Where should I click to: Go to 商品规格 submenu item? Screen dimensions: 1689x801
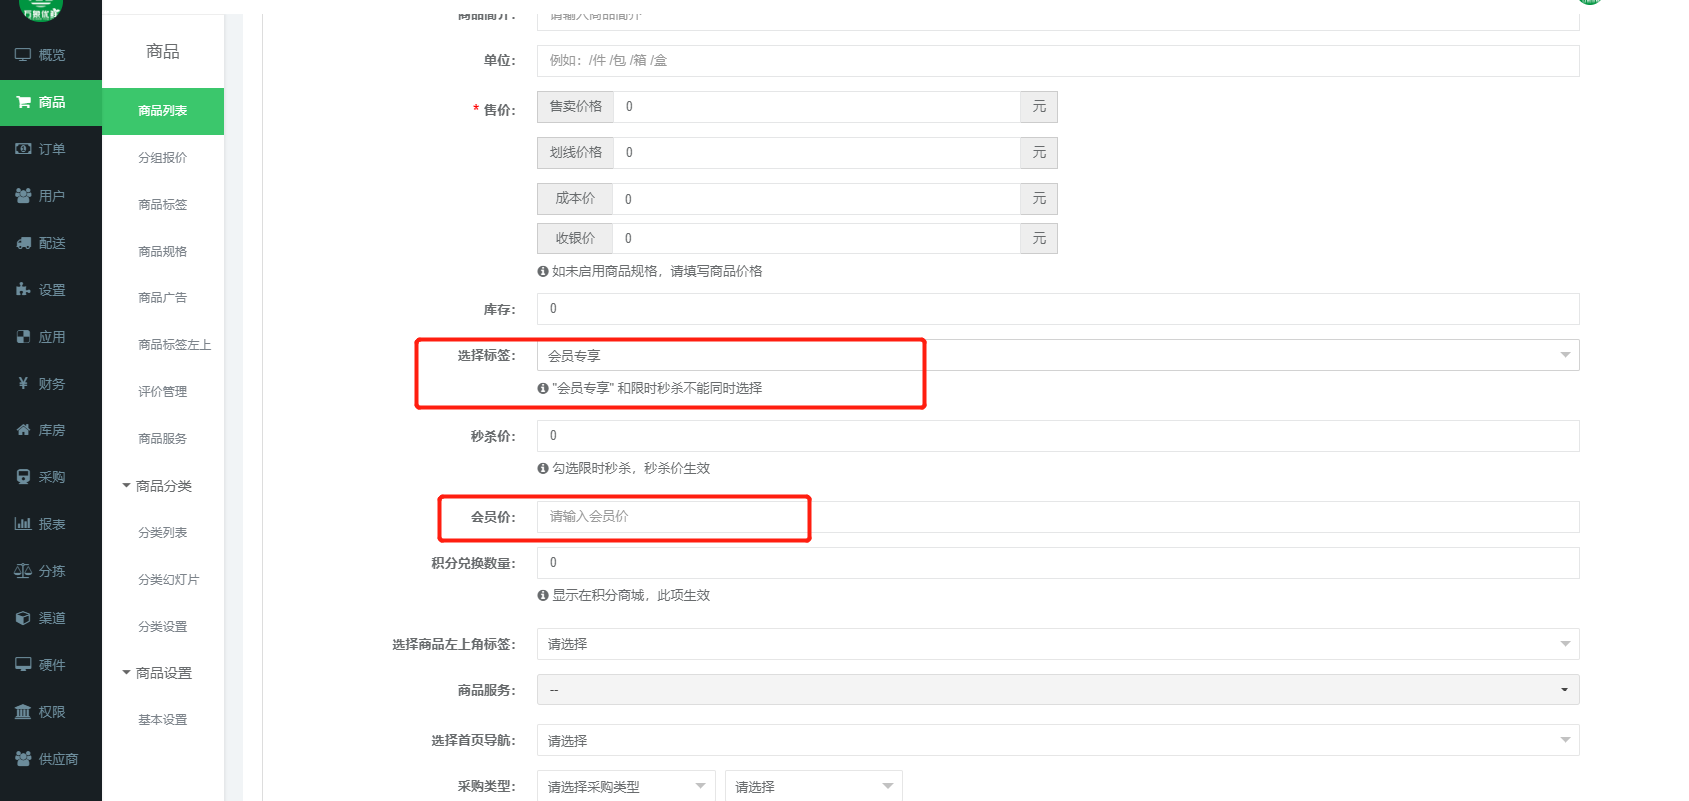[x=163, y=252]
